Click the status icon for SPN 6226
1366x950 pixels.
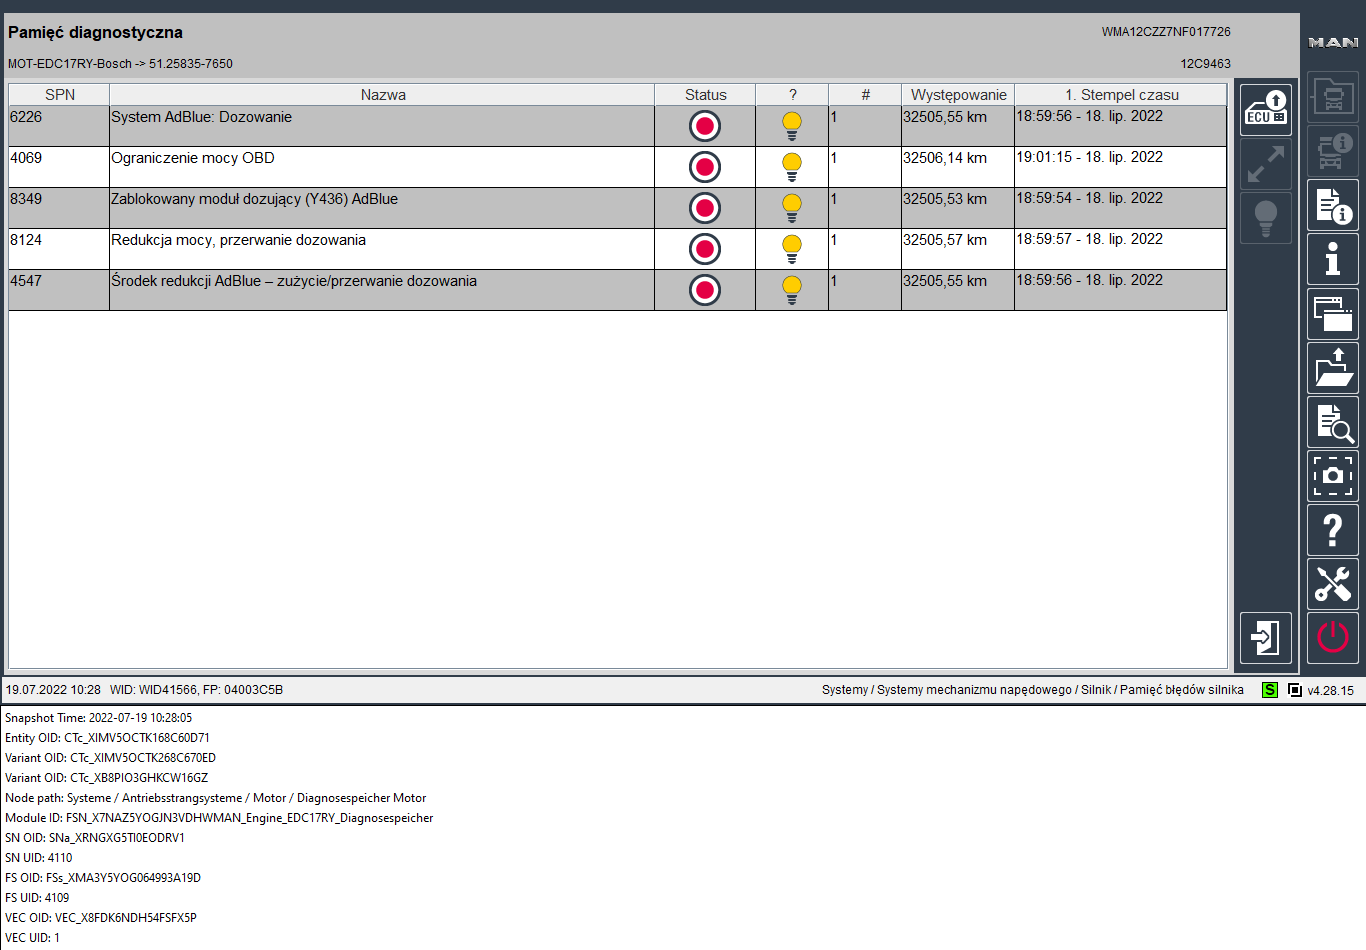(705, 126)
